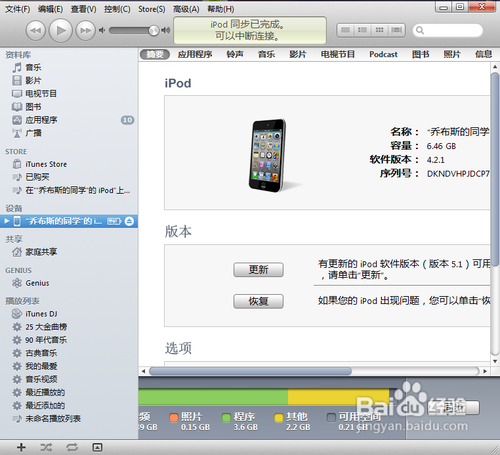Image resolution: width=500 pixels, height=455 pixels.
Task: Focus the search field
Action: (x=448, y=30)
